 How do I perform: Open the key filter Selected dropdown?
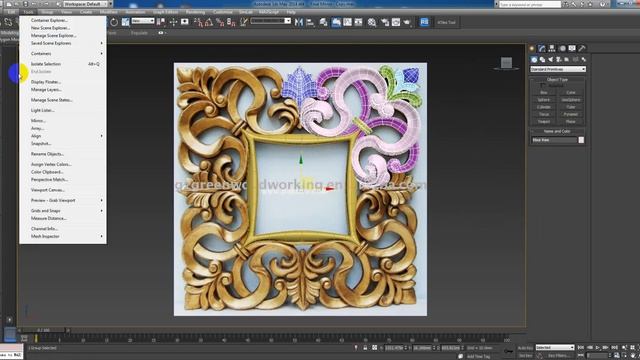click(555, 347)
